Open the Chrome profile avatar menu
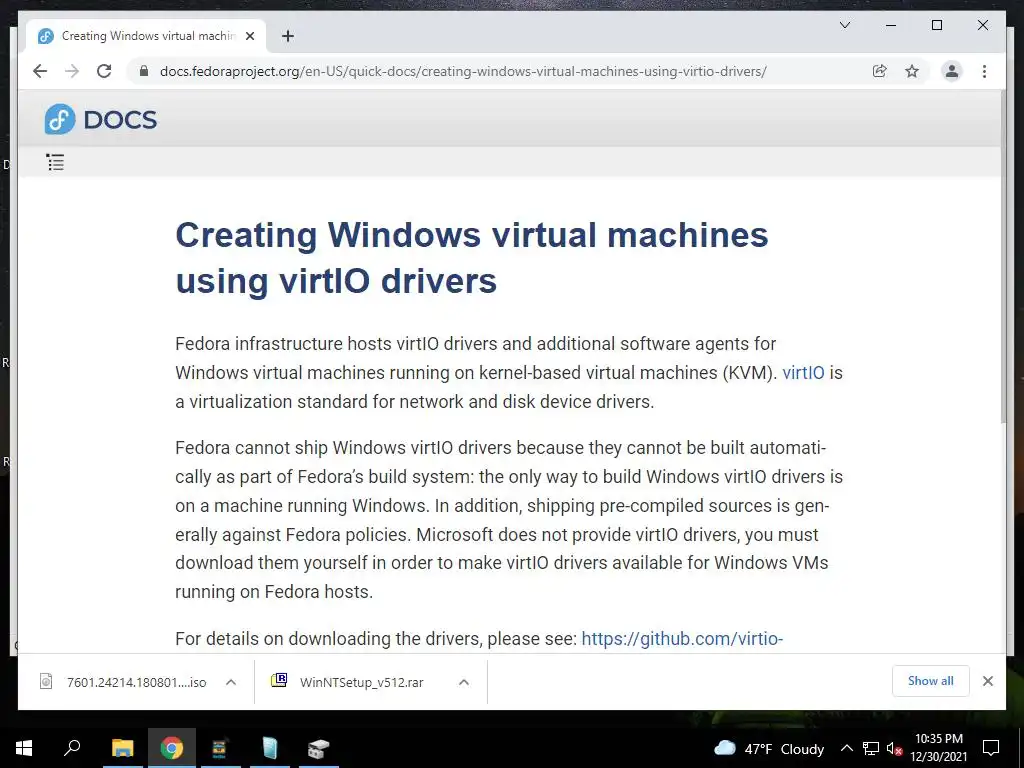 [x=952, y=71]
